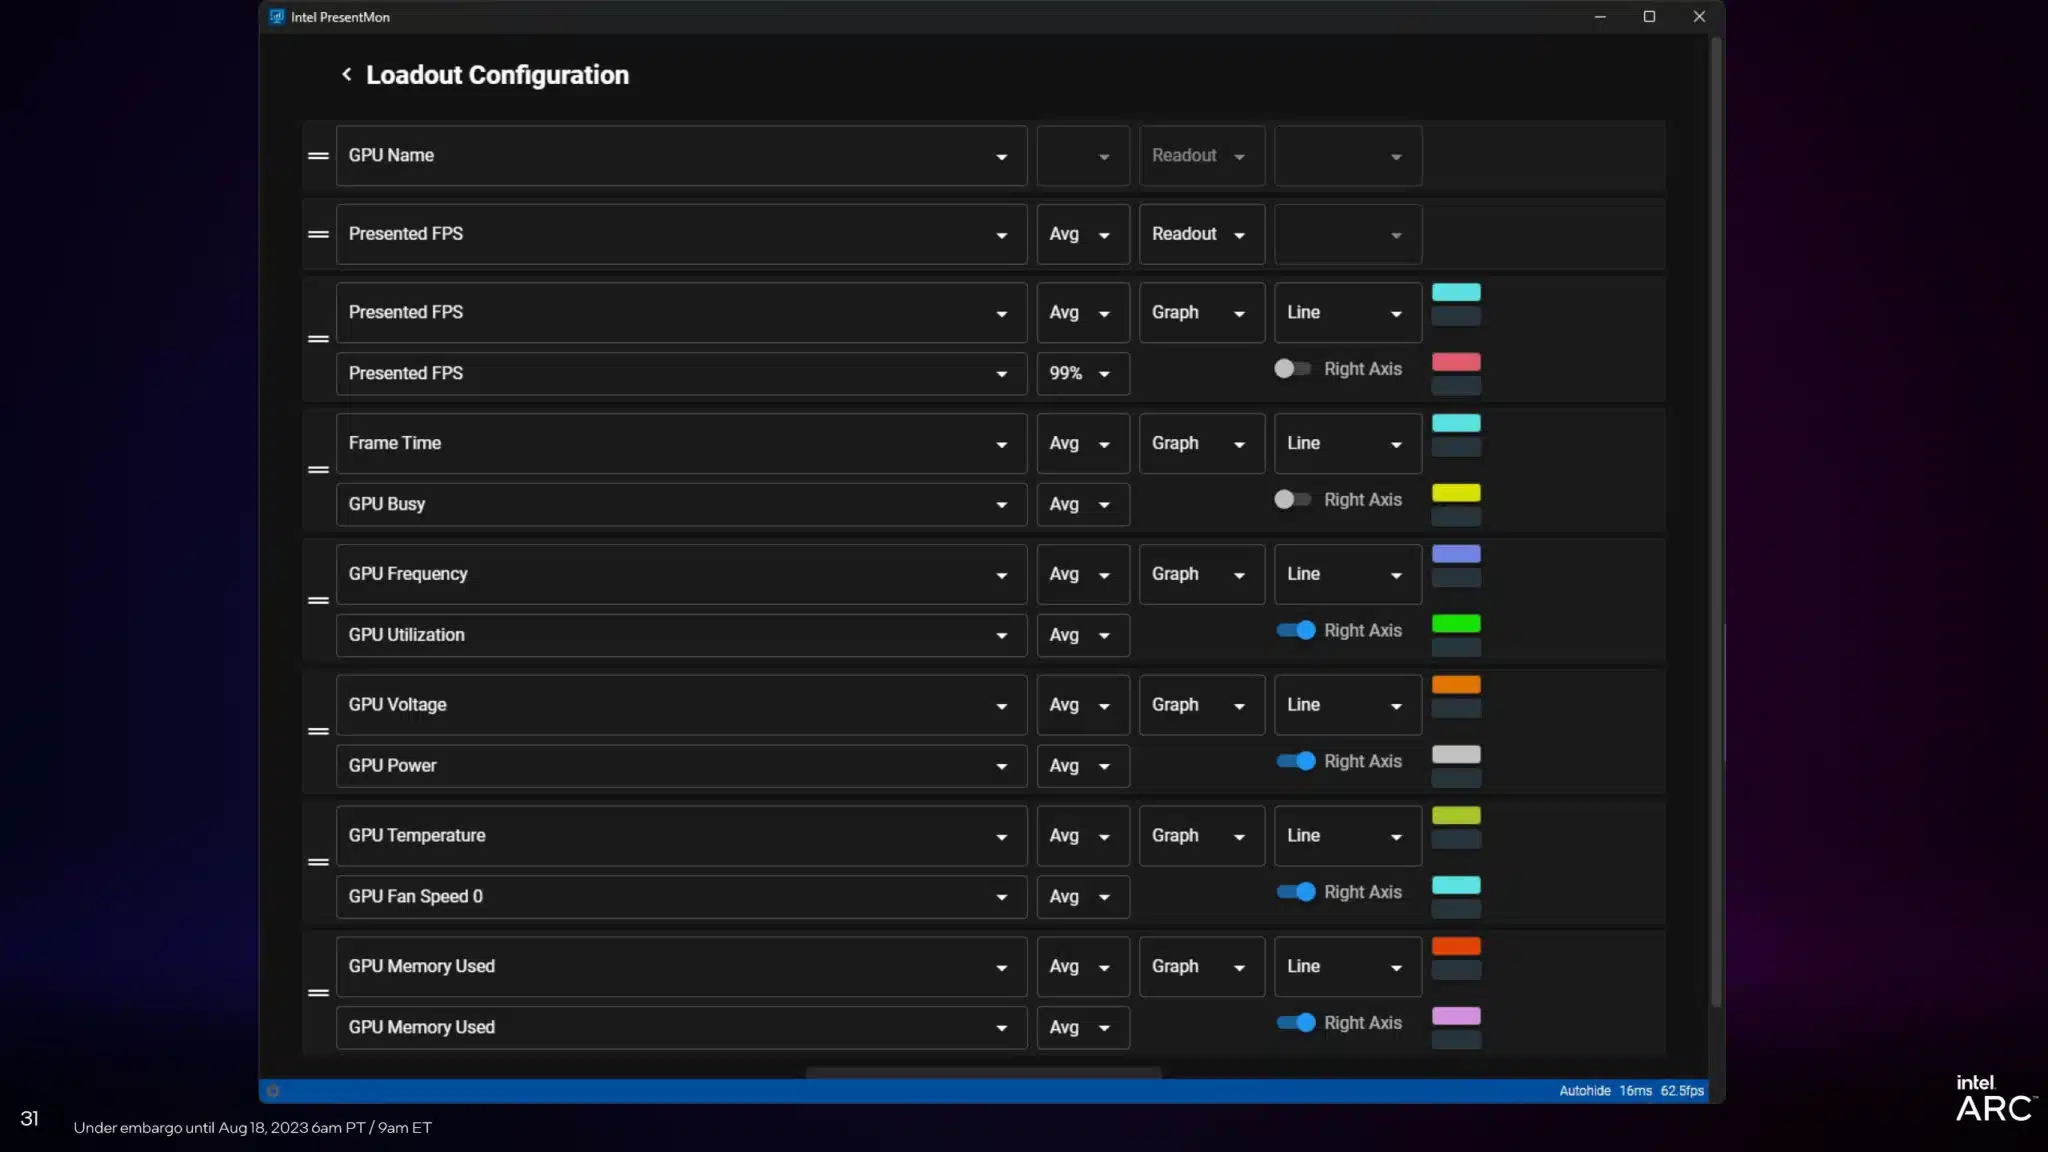
Task: Grab drag handle of Frame Time group
Action: coord(318,469)
